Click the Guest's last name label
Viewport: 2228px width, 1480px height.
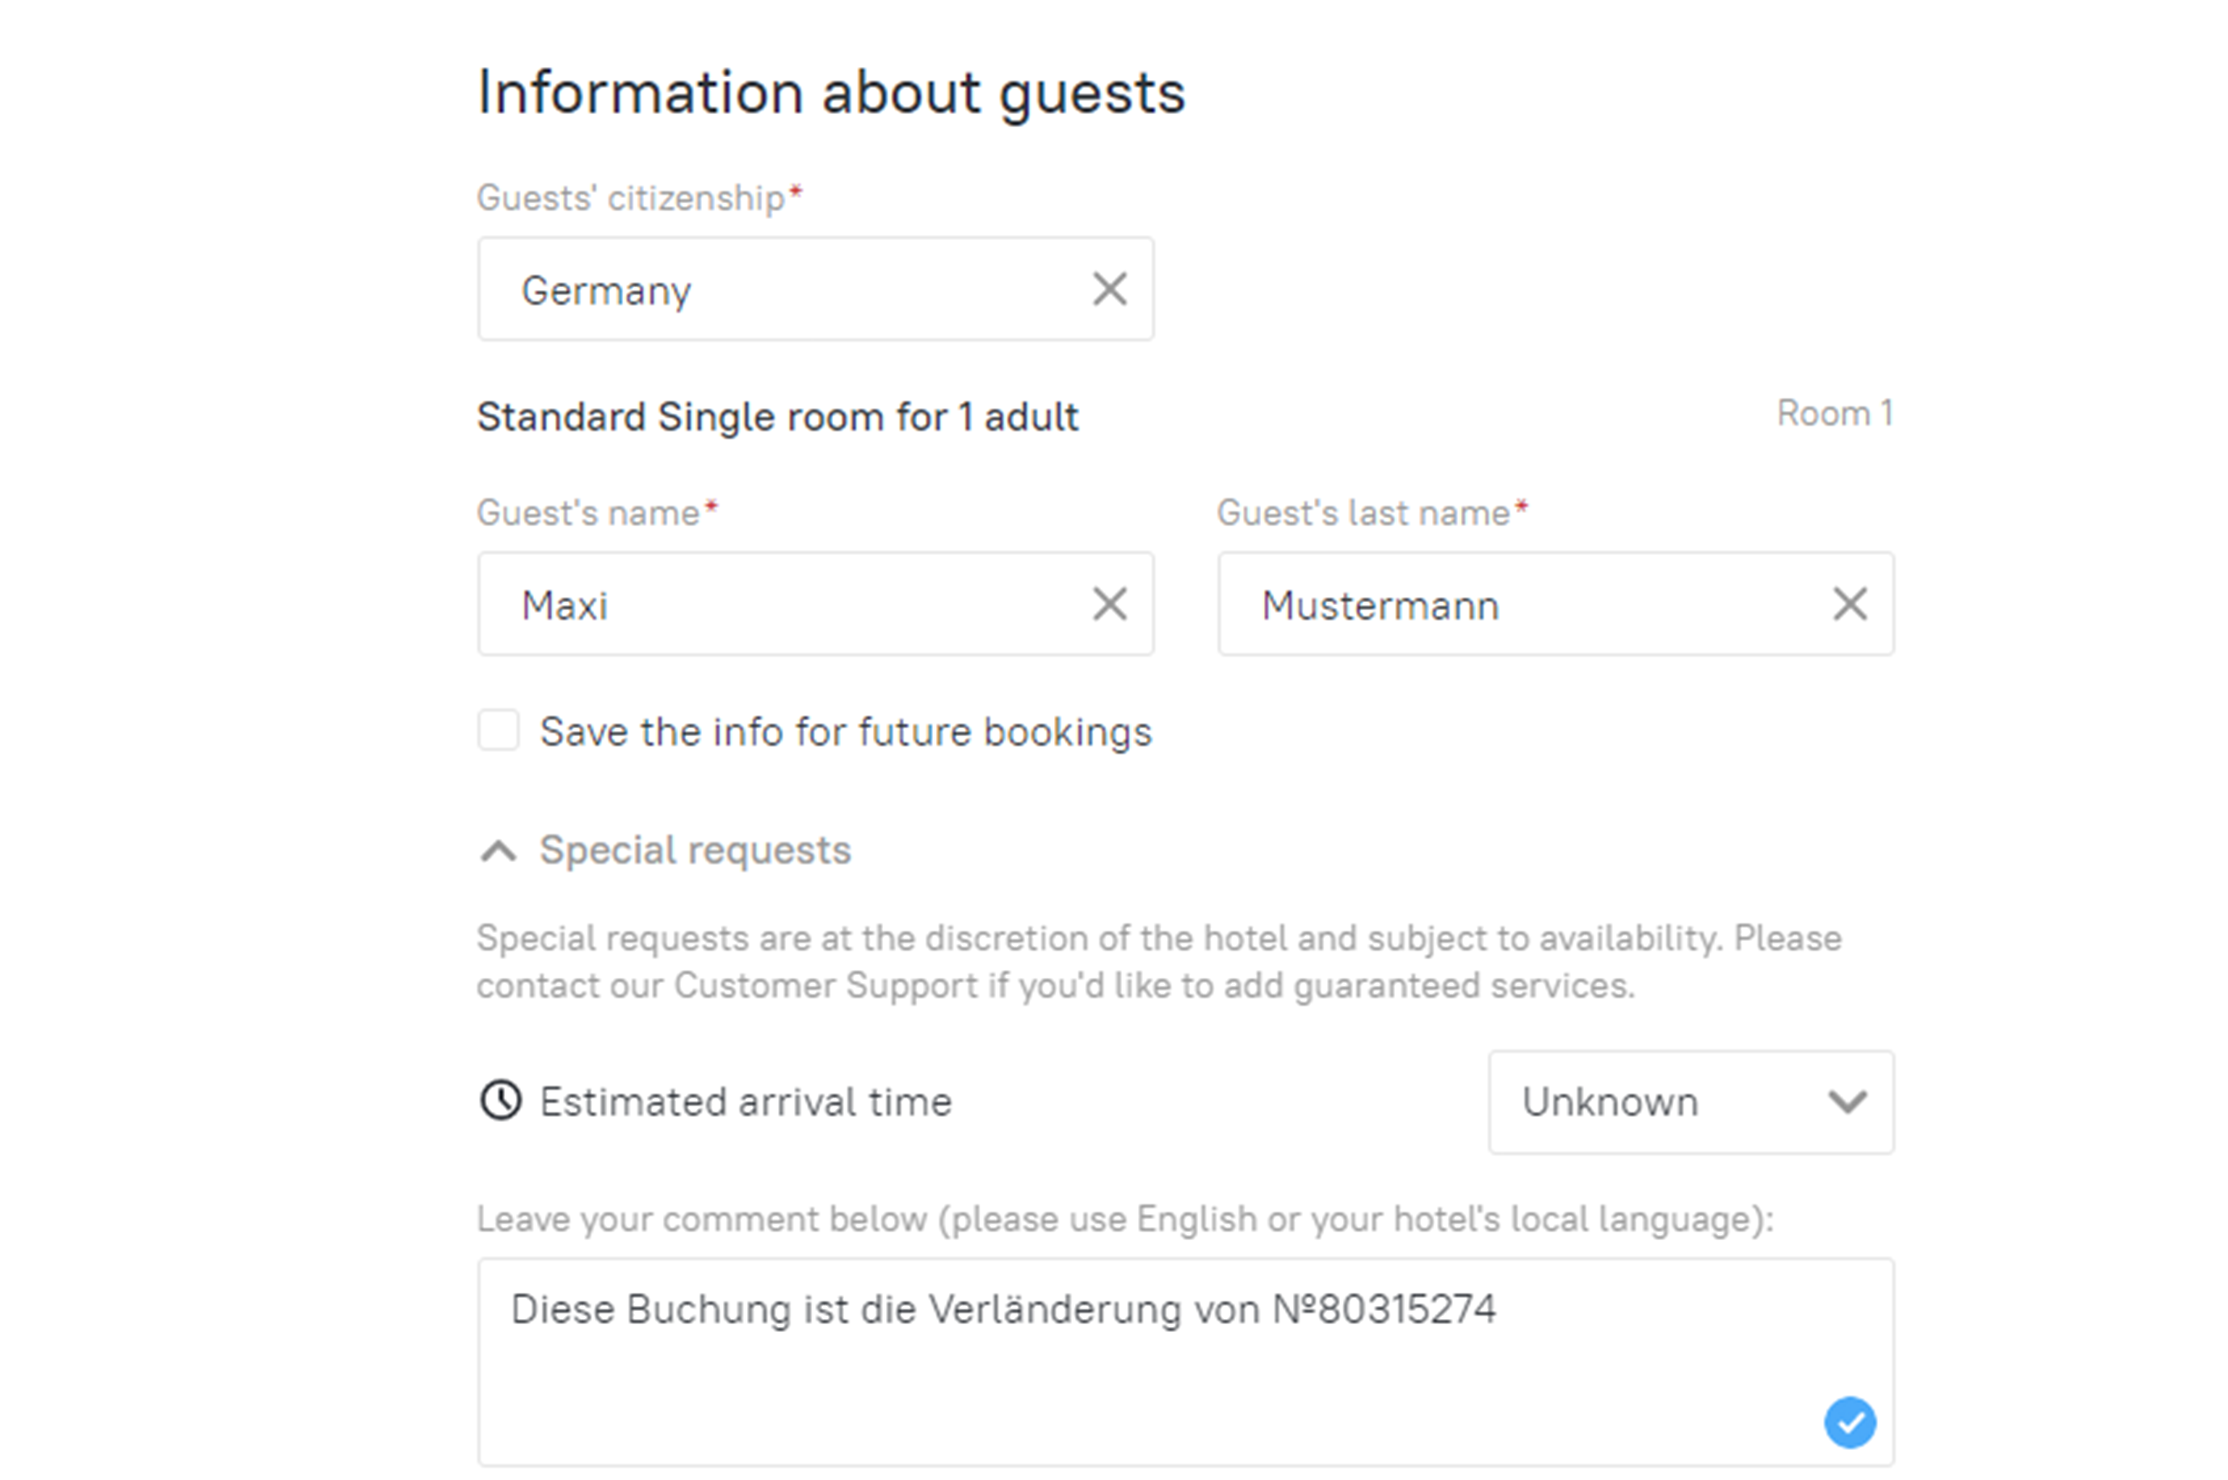pos(1363,513)
